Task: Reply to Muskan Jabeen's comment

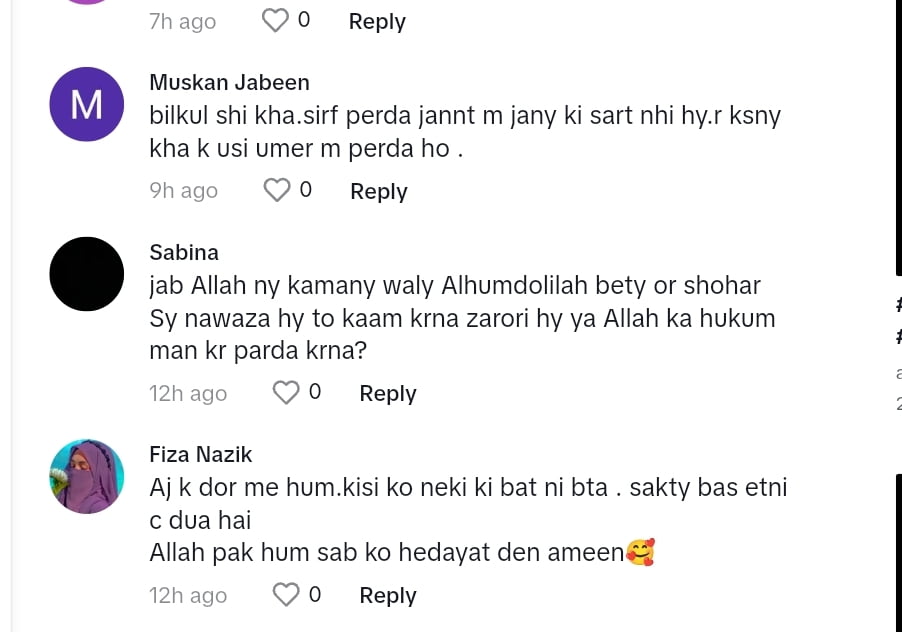Action: click(x=378, y=191)
